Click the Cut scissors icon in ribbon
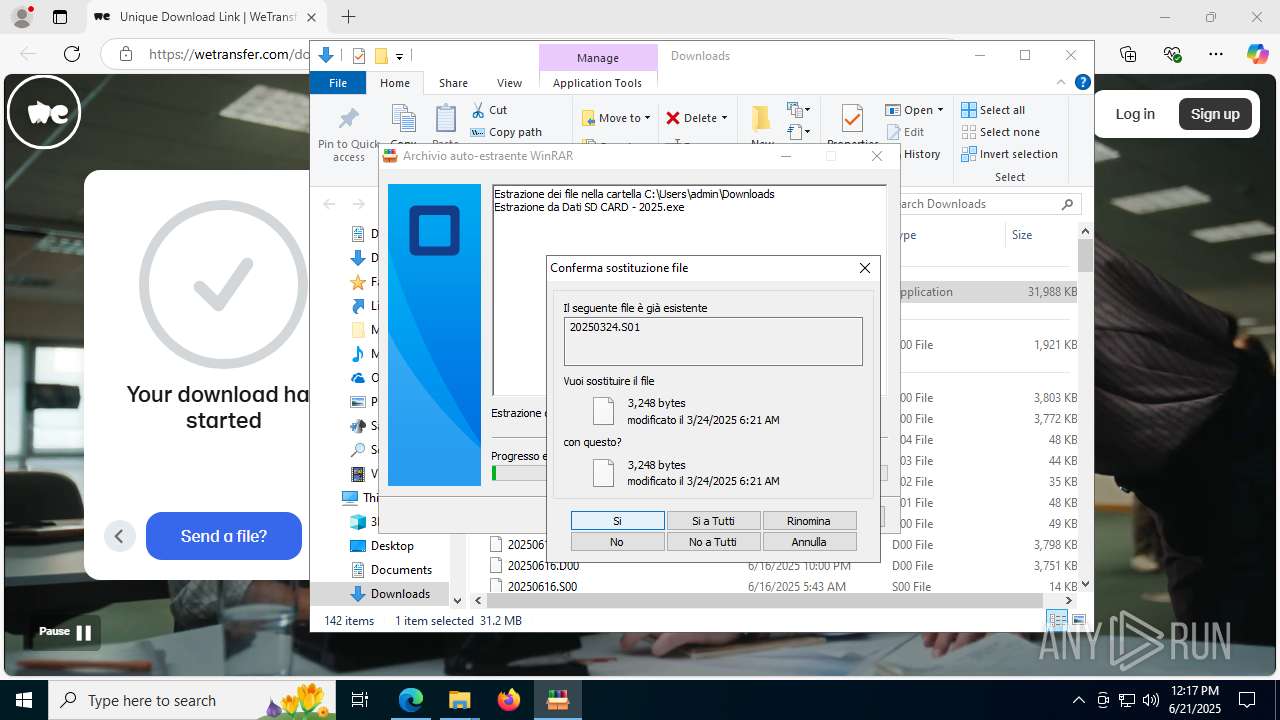Viewport: 1280px width, 720px height. tap(478, 110)
